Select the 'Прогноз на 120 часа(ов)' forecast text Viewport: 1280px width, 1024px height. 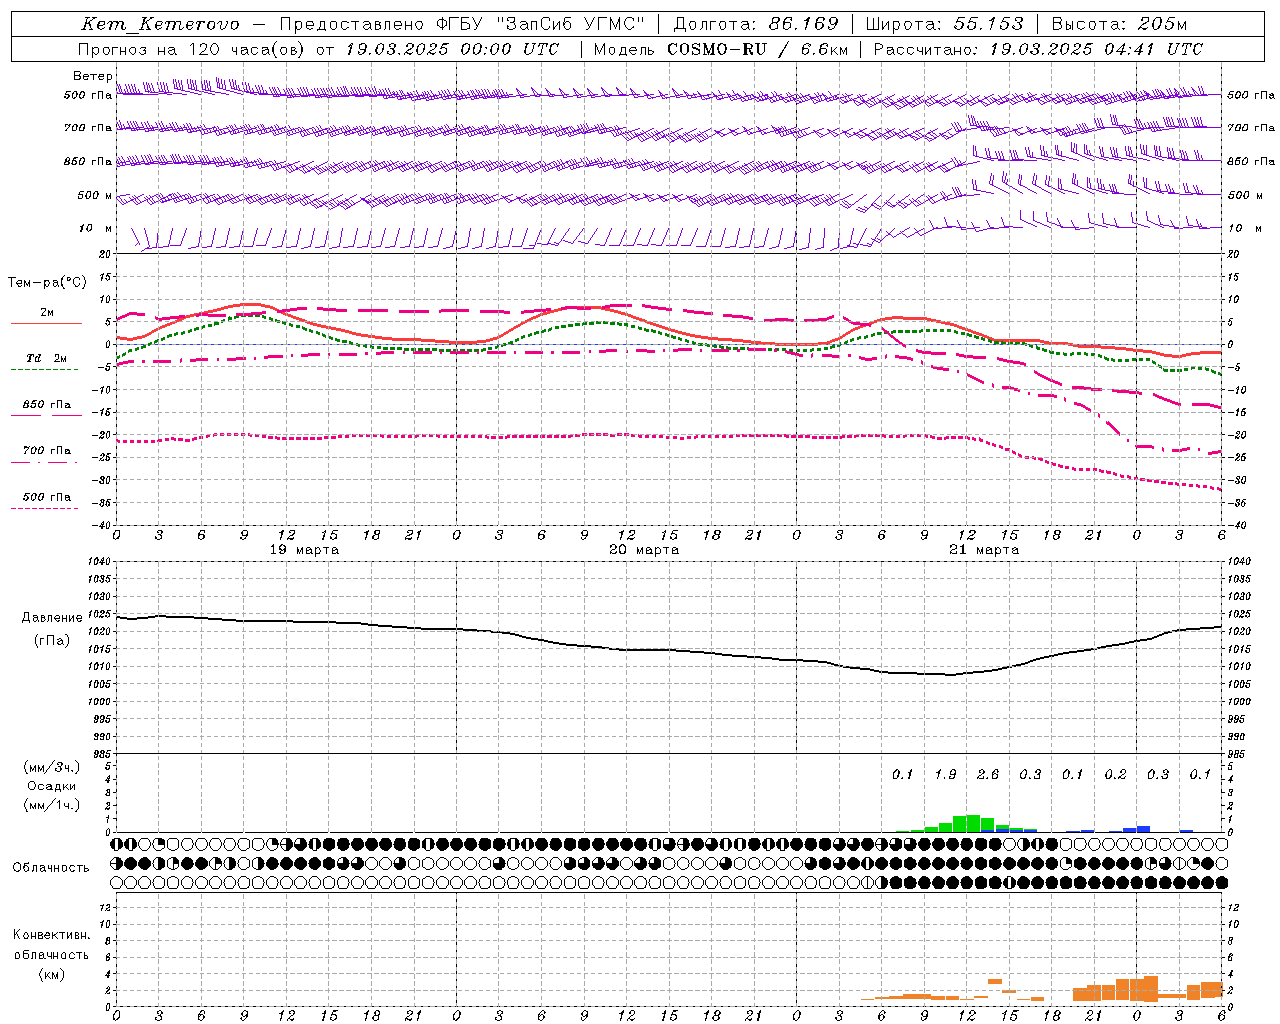coord(192,49)
